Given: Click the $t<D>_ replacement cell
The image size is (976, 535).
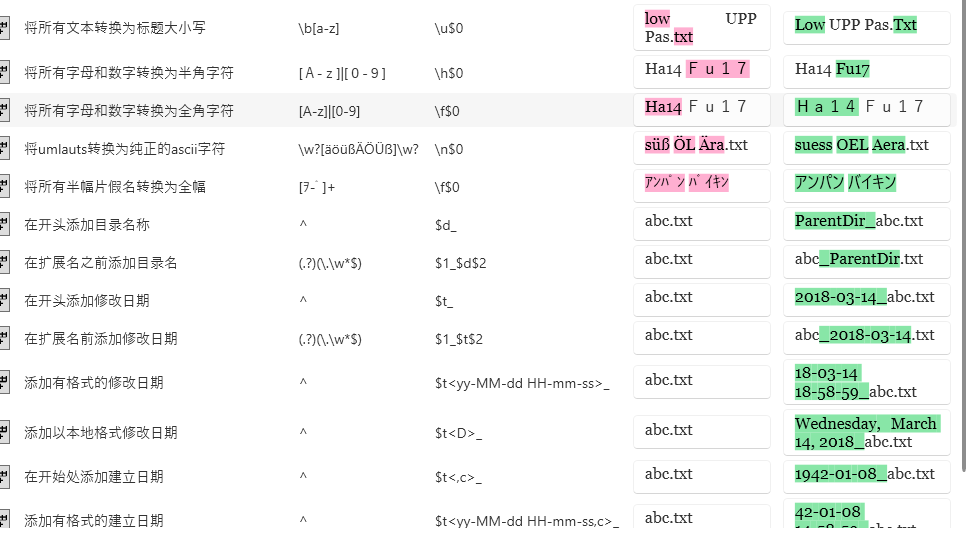Looking at the screenshot, I should 458,433.
